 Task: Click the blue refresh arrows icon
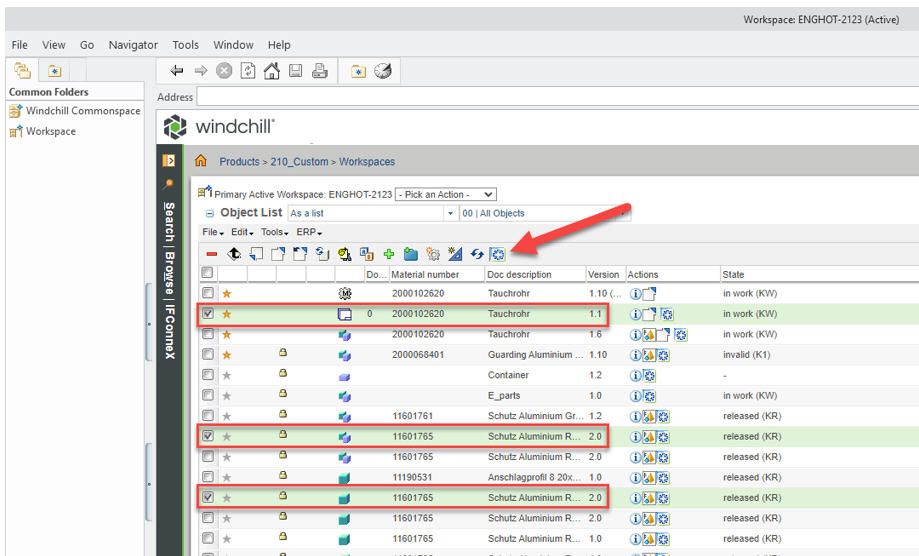pyautogui.click(x=476, y=254)
